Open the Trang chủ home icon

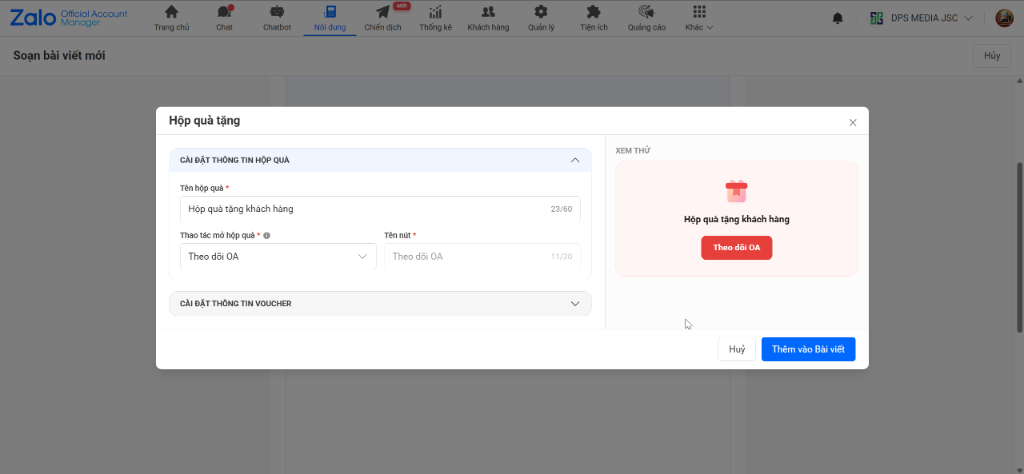pyautogui.click(x=172, y=12)
